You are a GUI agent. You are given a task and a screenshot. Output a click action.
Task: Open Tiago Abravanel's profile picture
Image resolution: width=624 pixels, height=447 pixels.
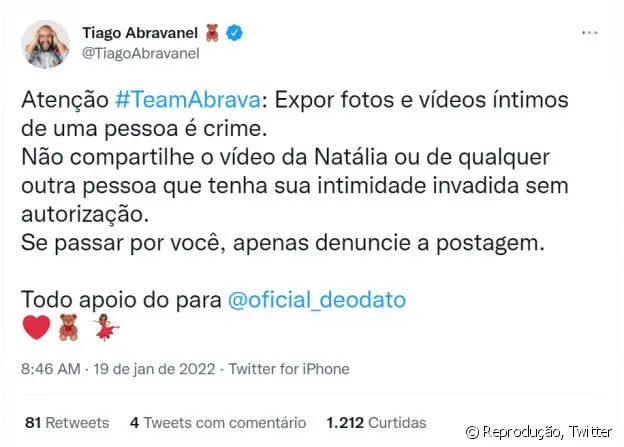point(45,44)
